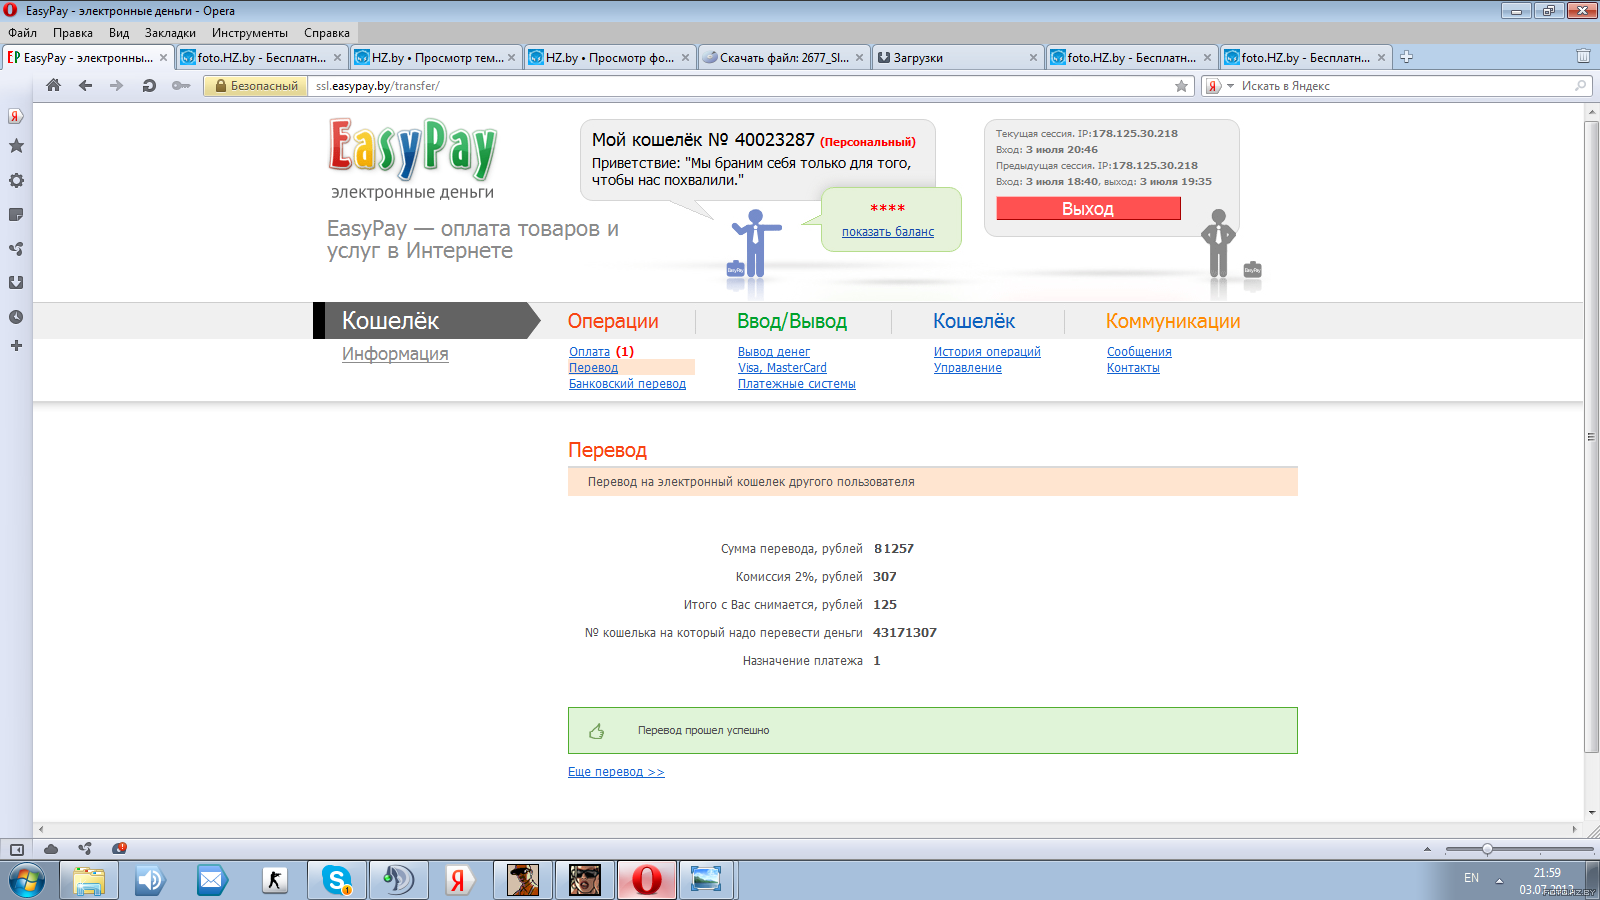This screenshot has height=900, width=1600.
Task: Open 'Вывод денег' link
Action: click(774, 352)
